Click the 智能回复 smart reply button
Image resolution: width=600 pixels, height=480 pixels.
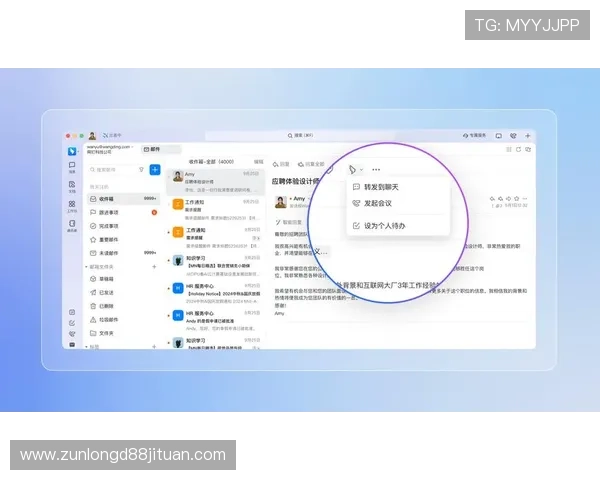tap(289, 222)
